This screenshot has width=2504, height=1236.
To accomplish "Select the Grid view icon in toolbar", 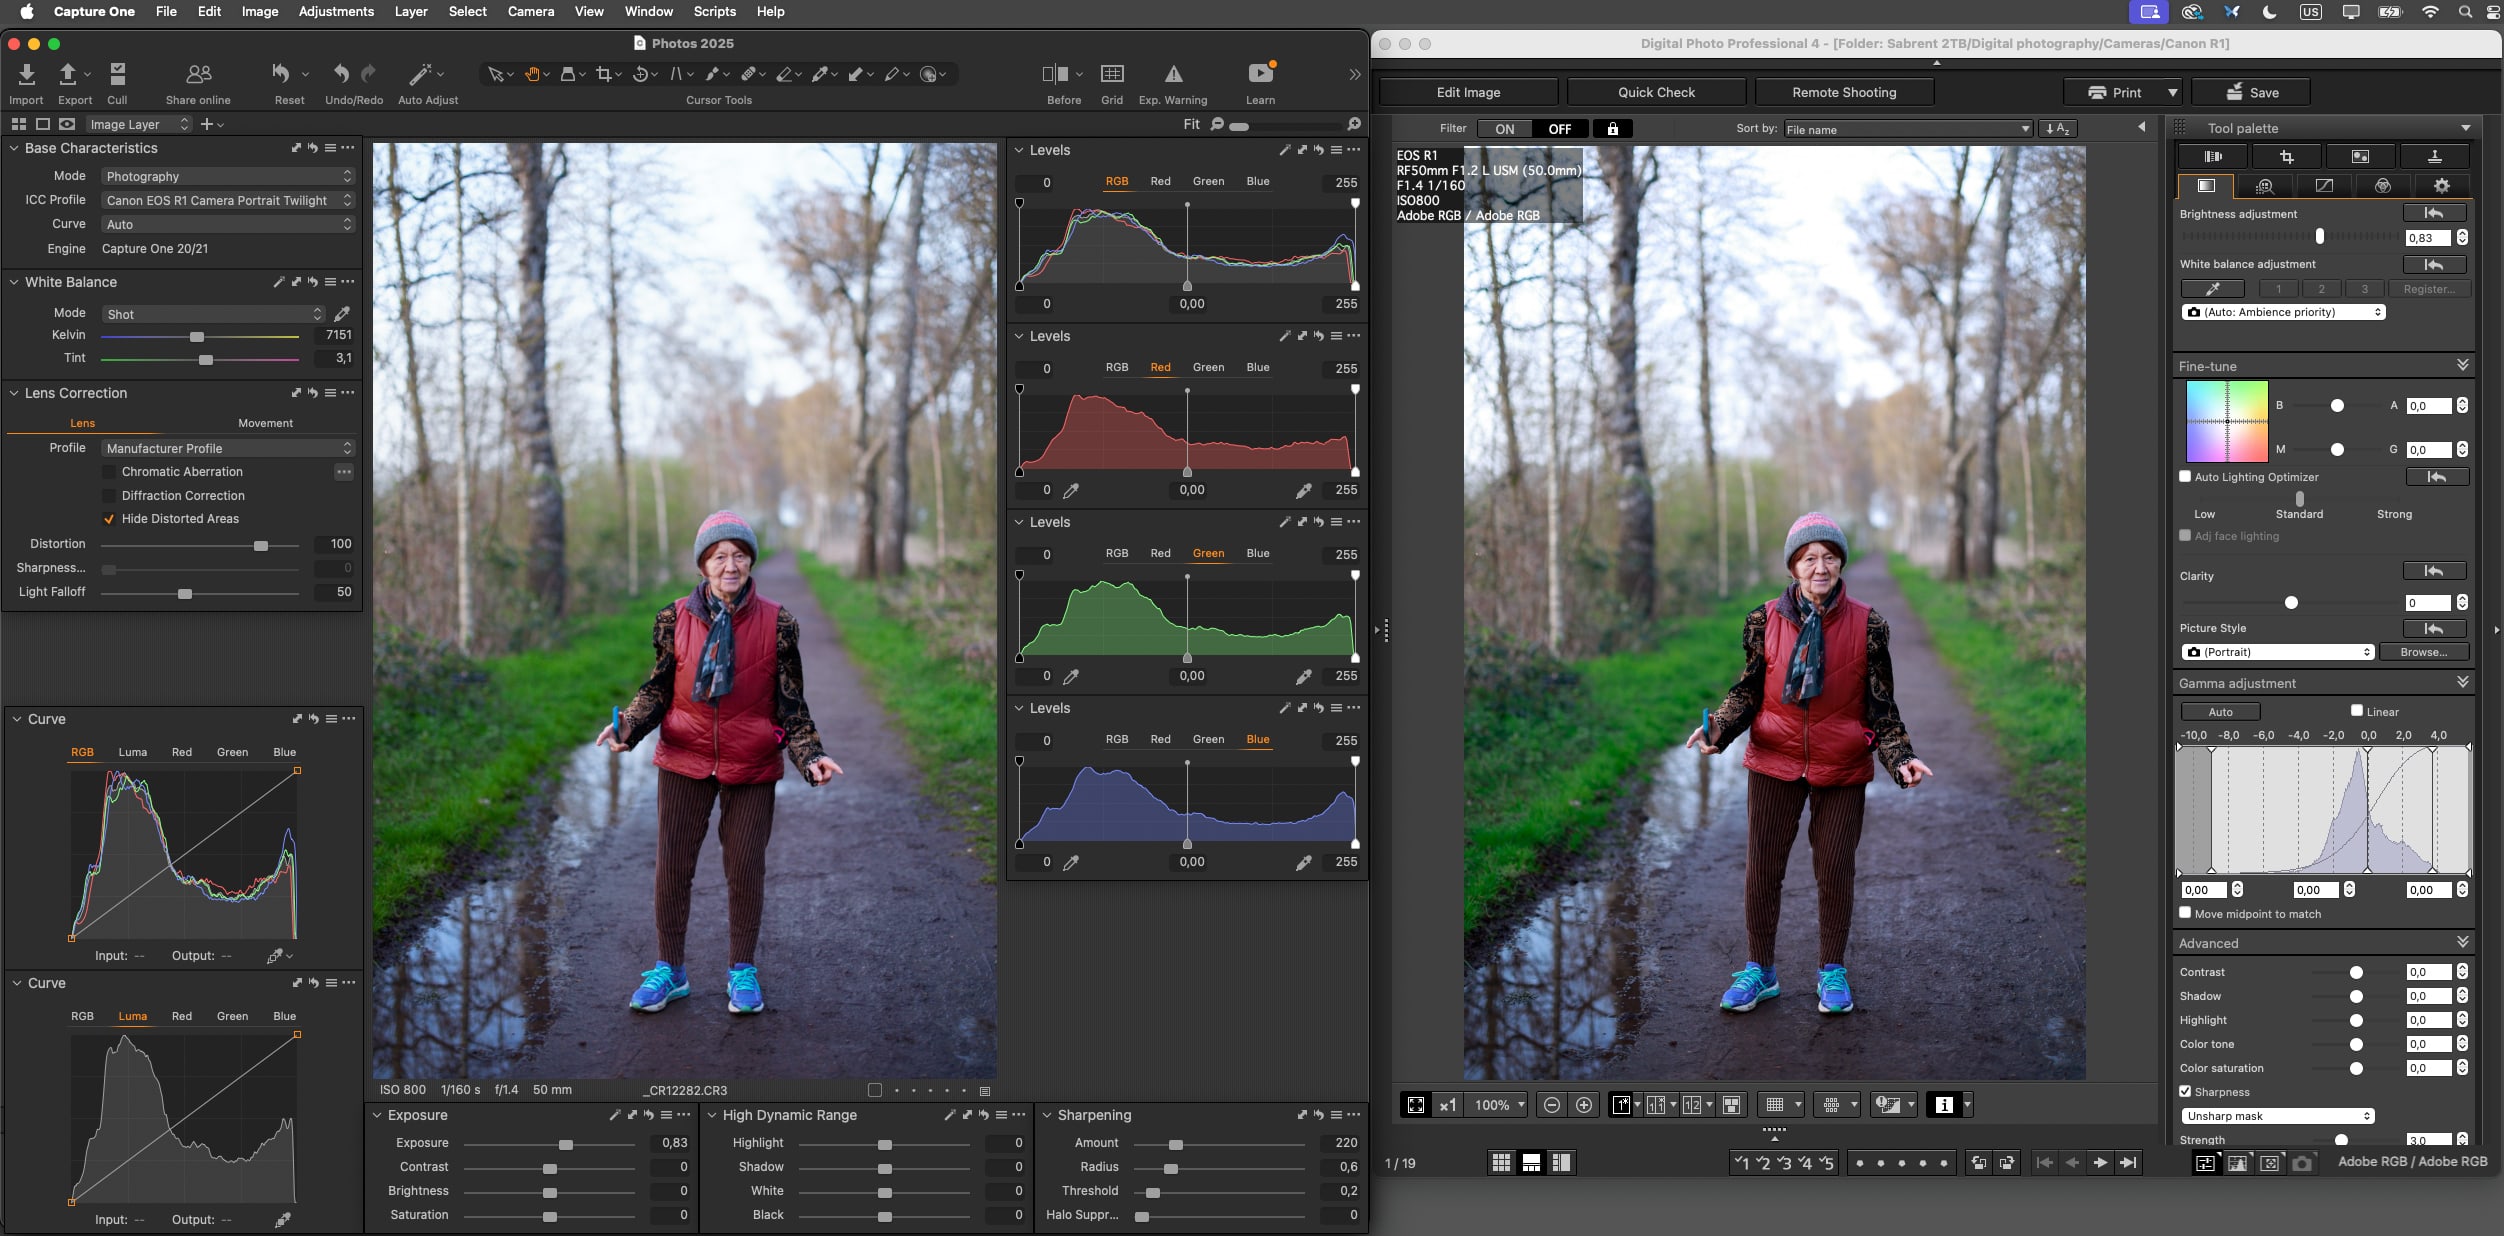I will click(x=1112, y=74).
